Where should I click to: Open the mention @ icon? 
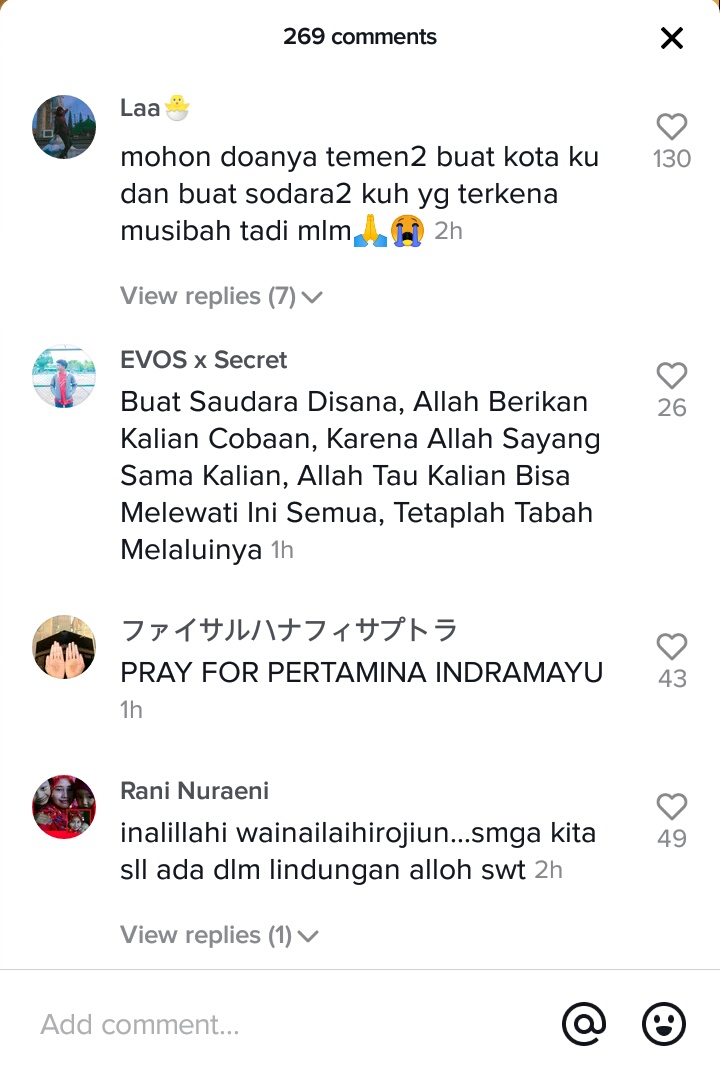click(x=584, y=1023)
